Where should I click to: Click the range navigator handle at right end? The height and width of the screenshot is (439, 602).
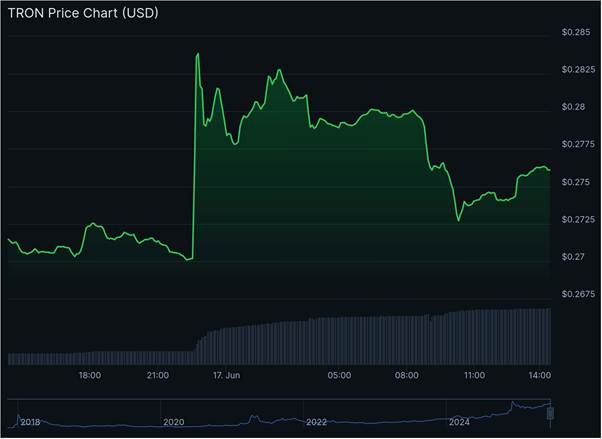coord(551,414)
